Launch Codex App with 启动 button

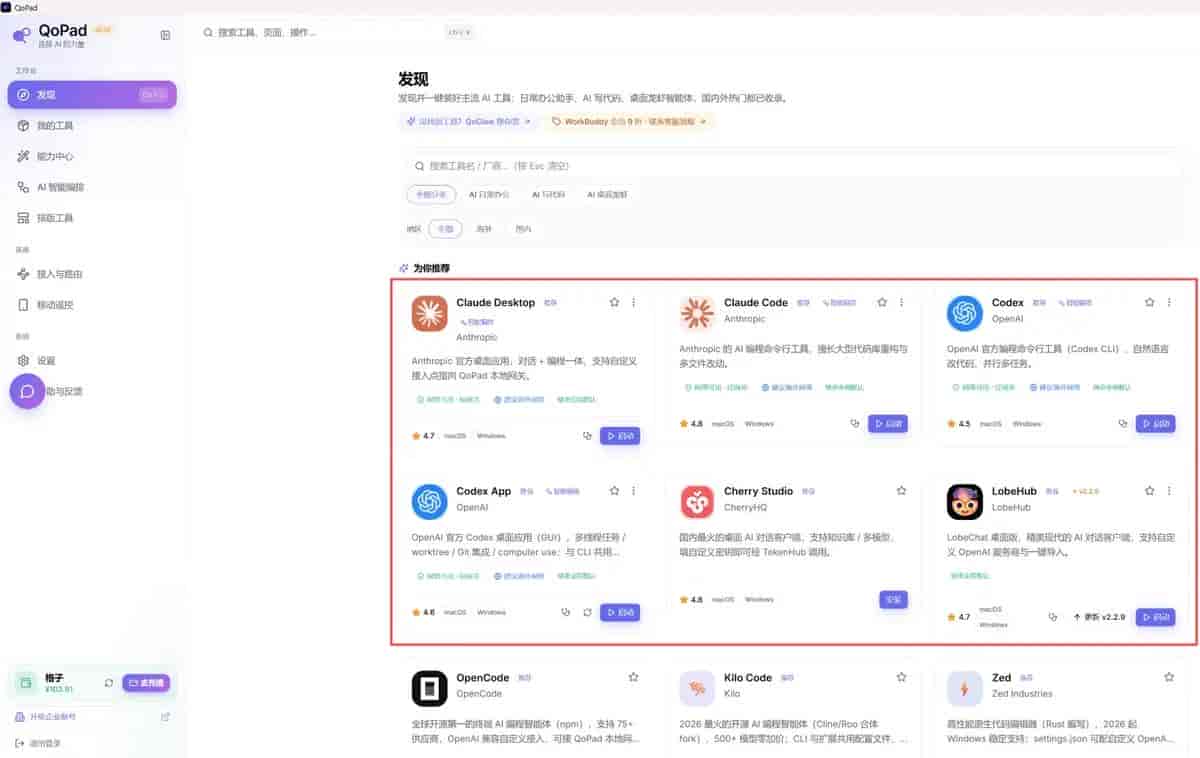pos(620,612)
